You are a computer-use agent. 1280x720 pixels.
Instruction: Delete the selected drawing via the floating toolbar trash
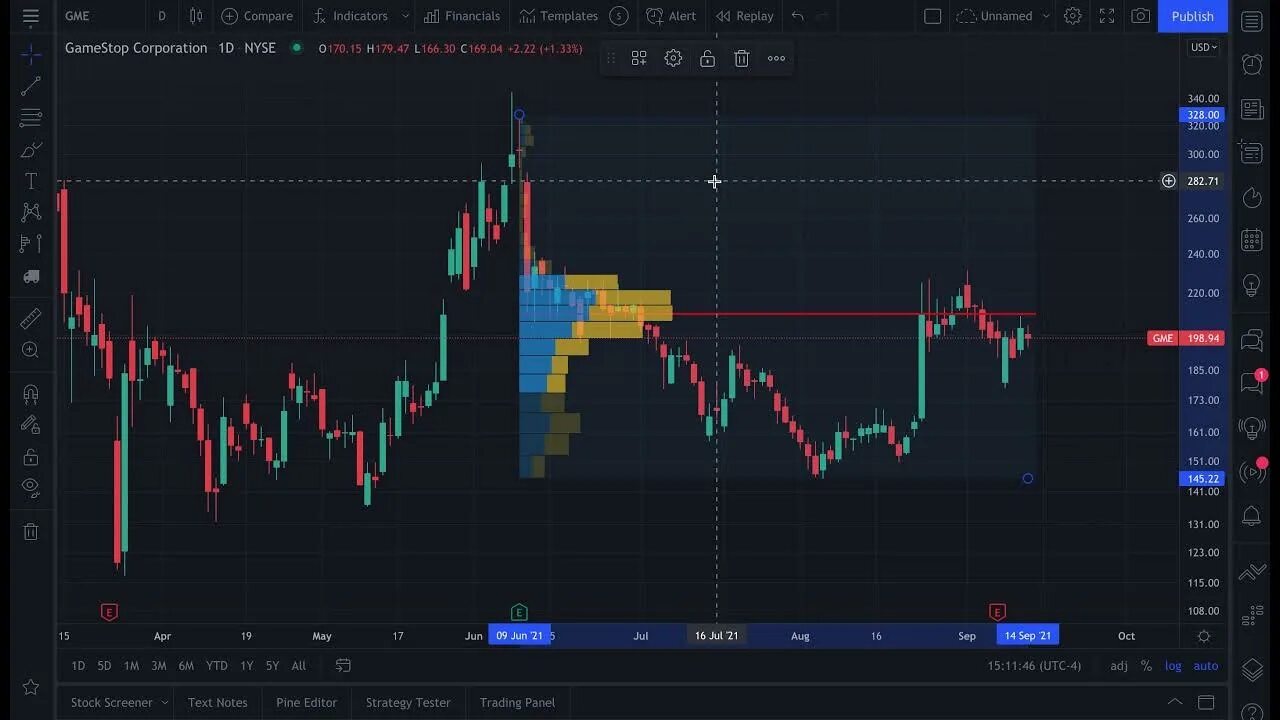(x=741, y=58)
